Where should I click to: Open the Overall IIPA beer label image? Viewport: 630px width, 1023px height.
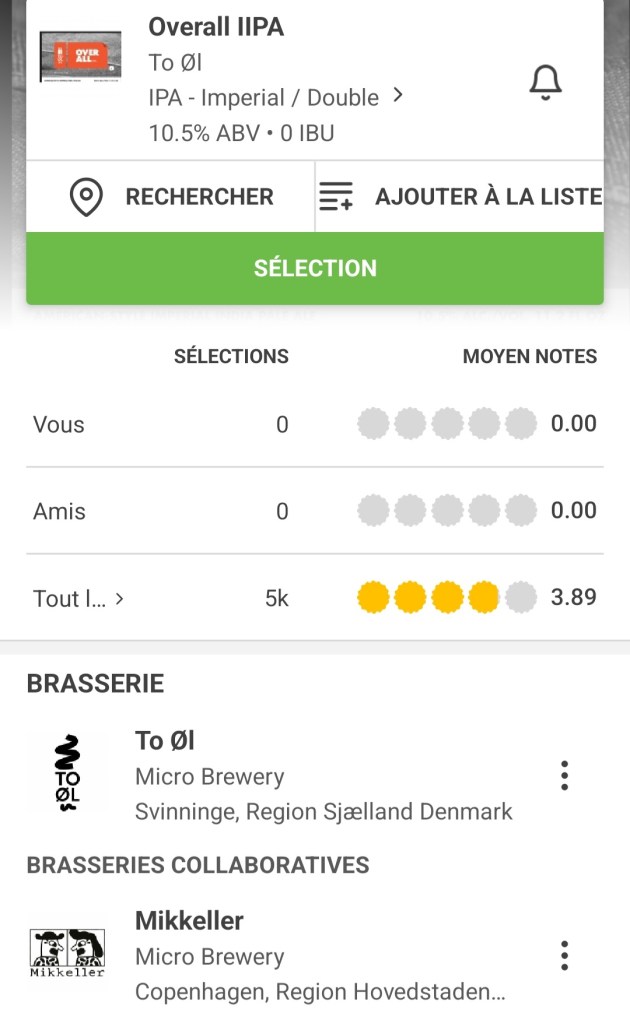pos(80,57)
